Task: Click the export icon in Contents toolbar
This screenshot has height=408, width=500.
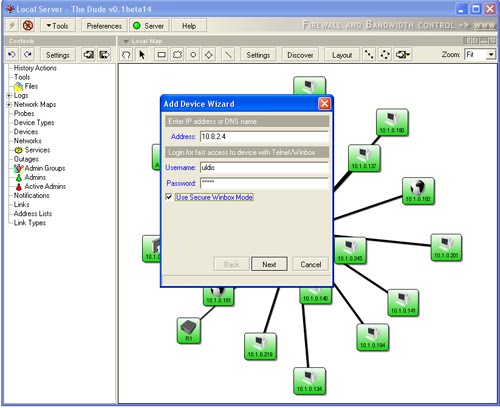Action: [x=104, y=54]
